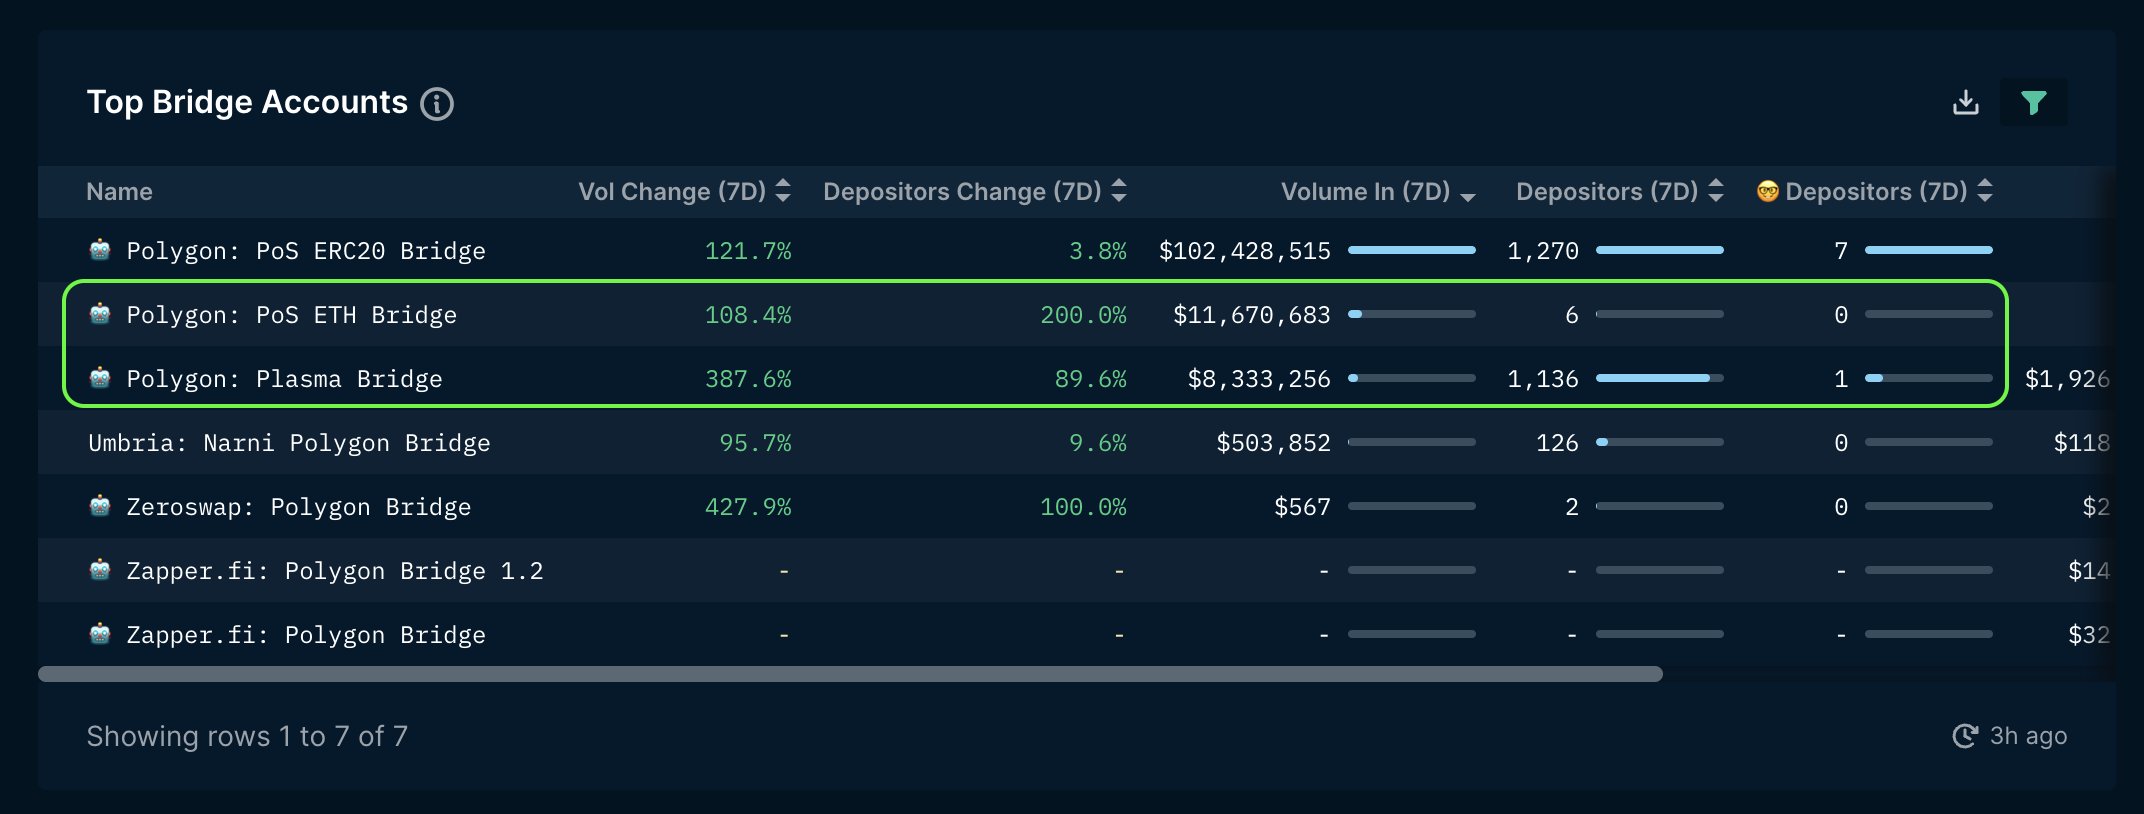Click the robot icon next to Zapper.fi: Polygon Bridge 1.2
Viewport: 2144px width, 814px height.
pyautogui.click(x=100, y=570)
